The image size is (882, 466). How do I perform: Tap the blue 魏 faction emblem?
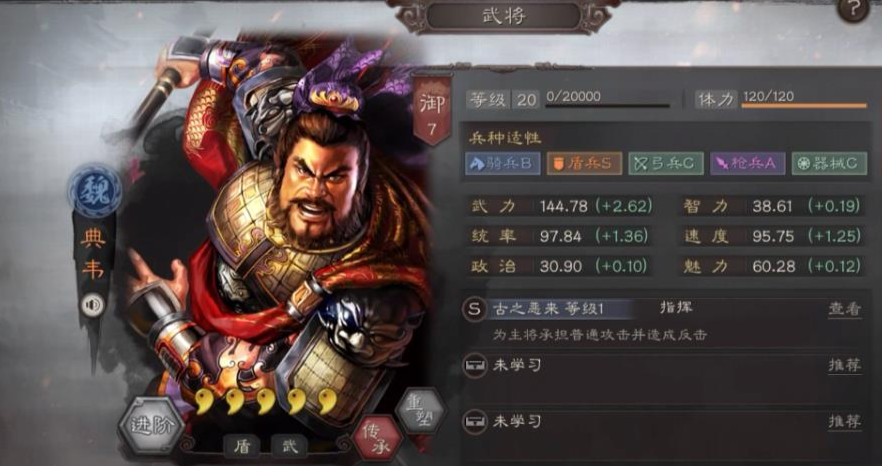point(94,191)
